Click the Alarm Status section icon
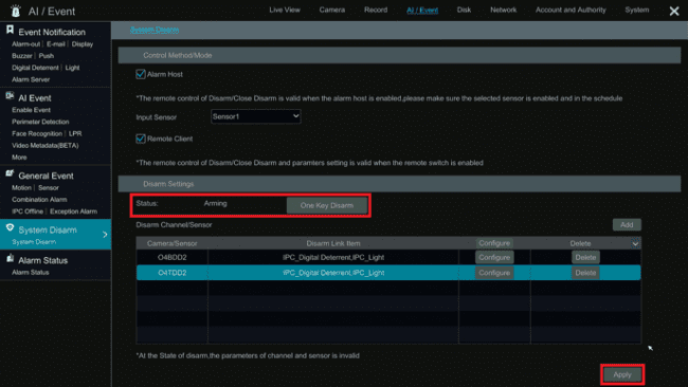Image resolution: width=688 pixels, height=387 pixels. 10,259
